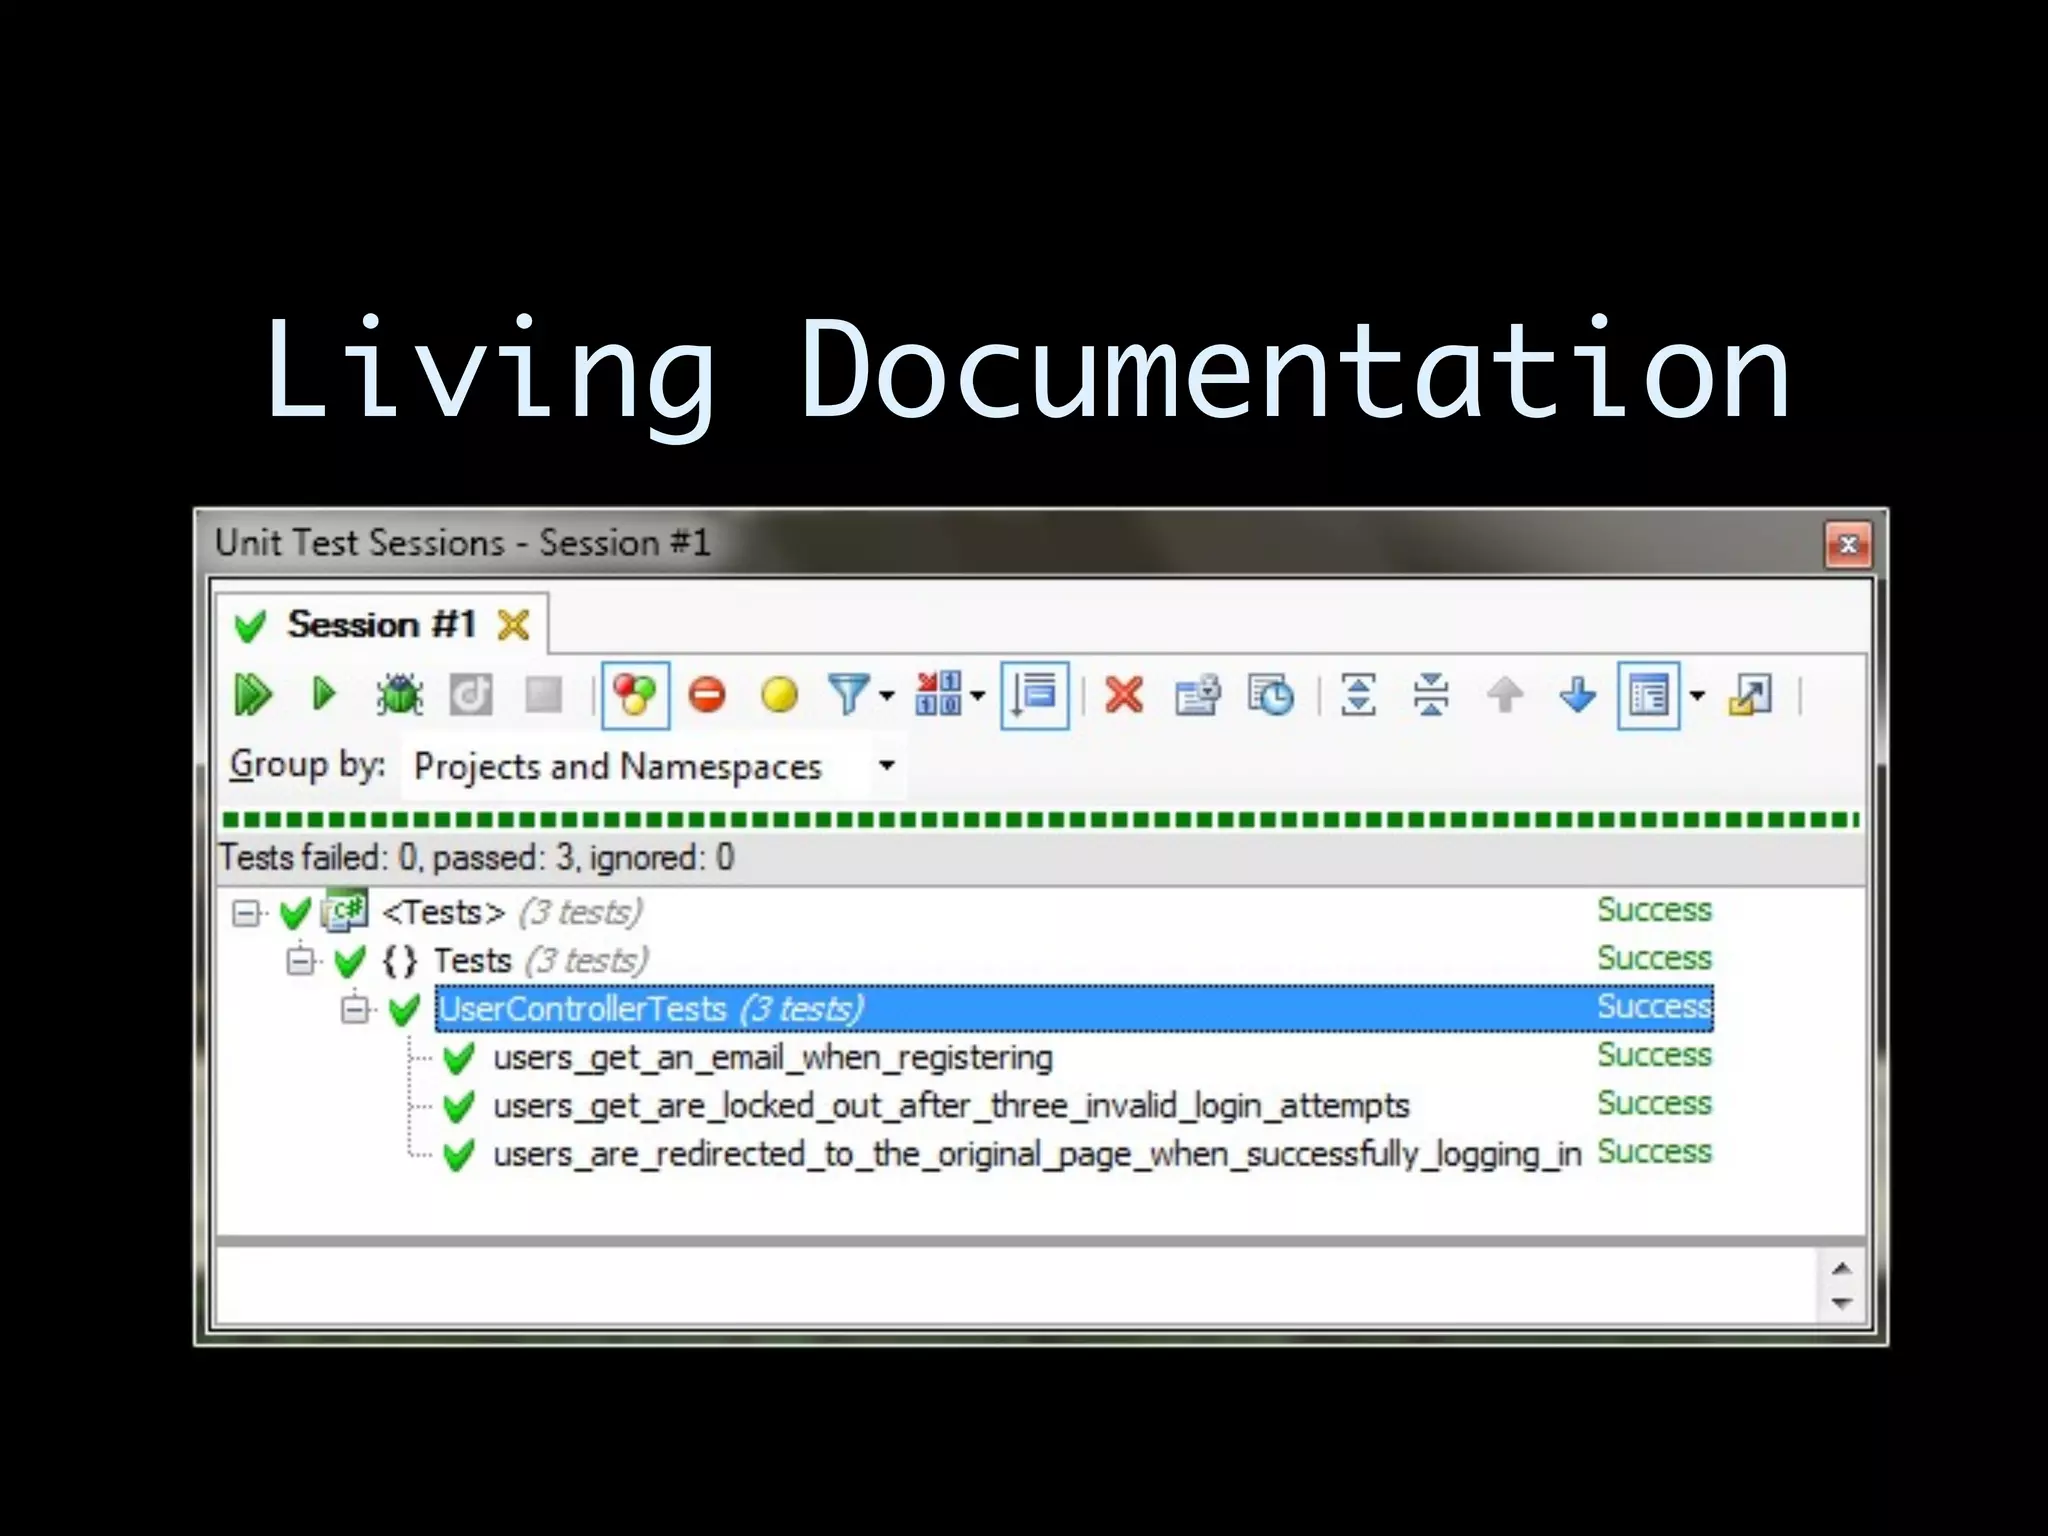Click the braces namespace icon beside Tests
The width and height of the screenshot is (2048, 1536).
click(x=399, y=961)
